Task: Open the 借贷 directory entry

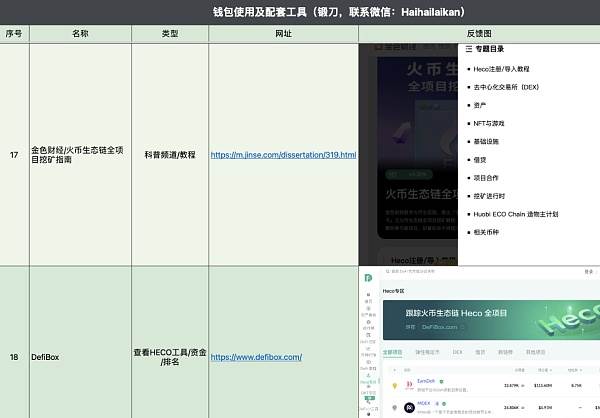Action: [x=479, y=160]
